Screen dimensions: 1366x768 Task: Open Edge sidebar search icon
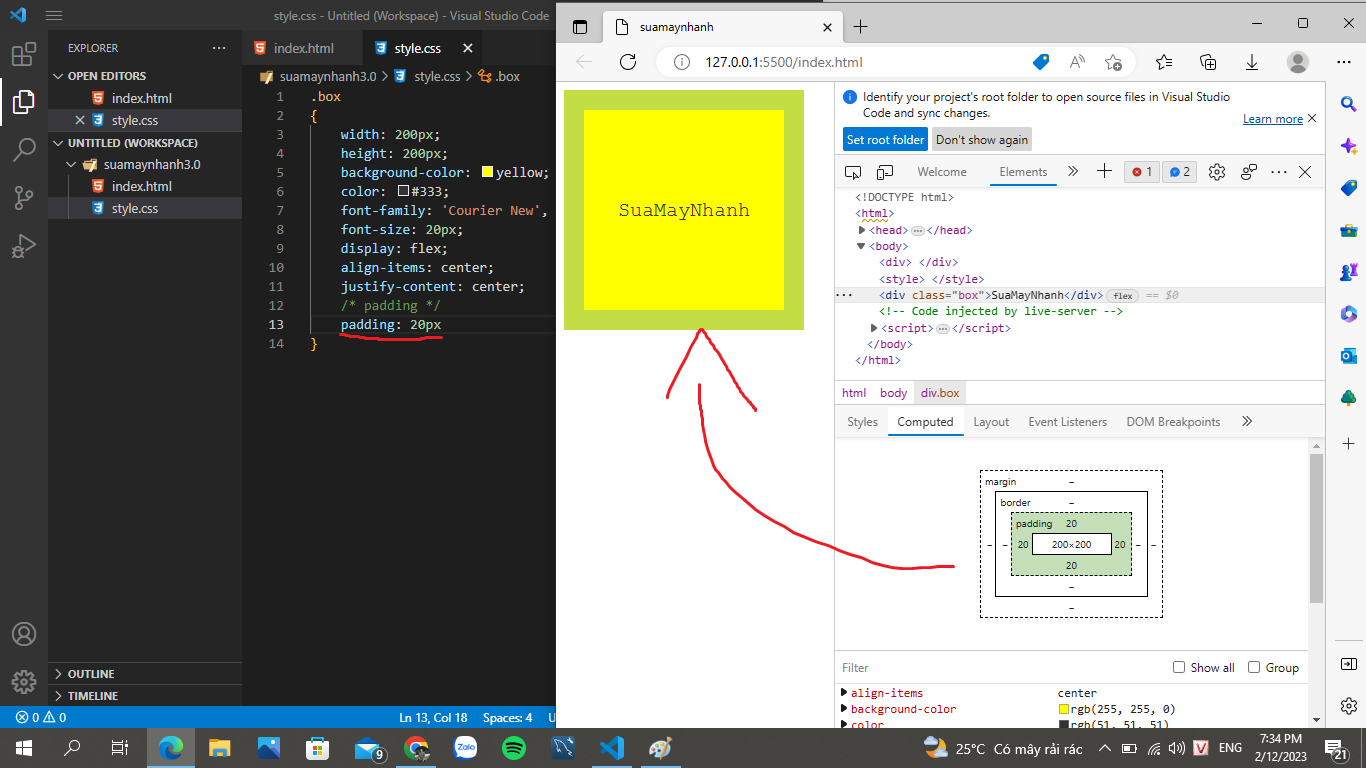[1348, 104]
